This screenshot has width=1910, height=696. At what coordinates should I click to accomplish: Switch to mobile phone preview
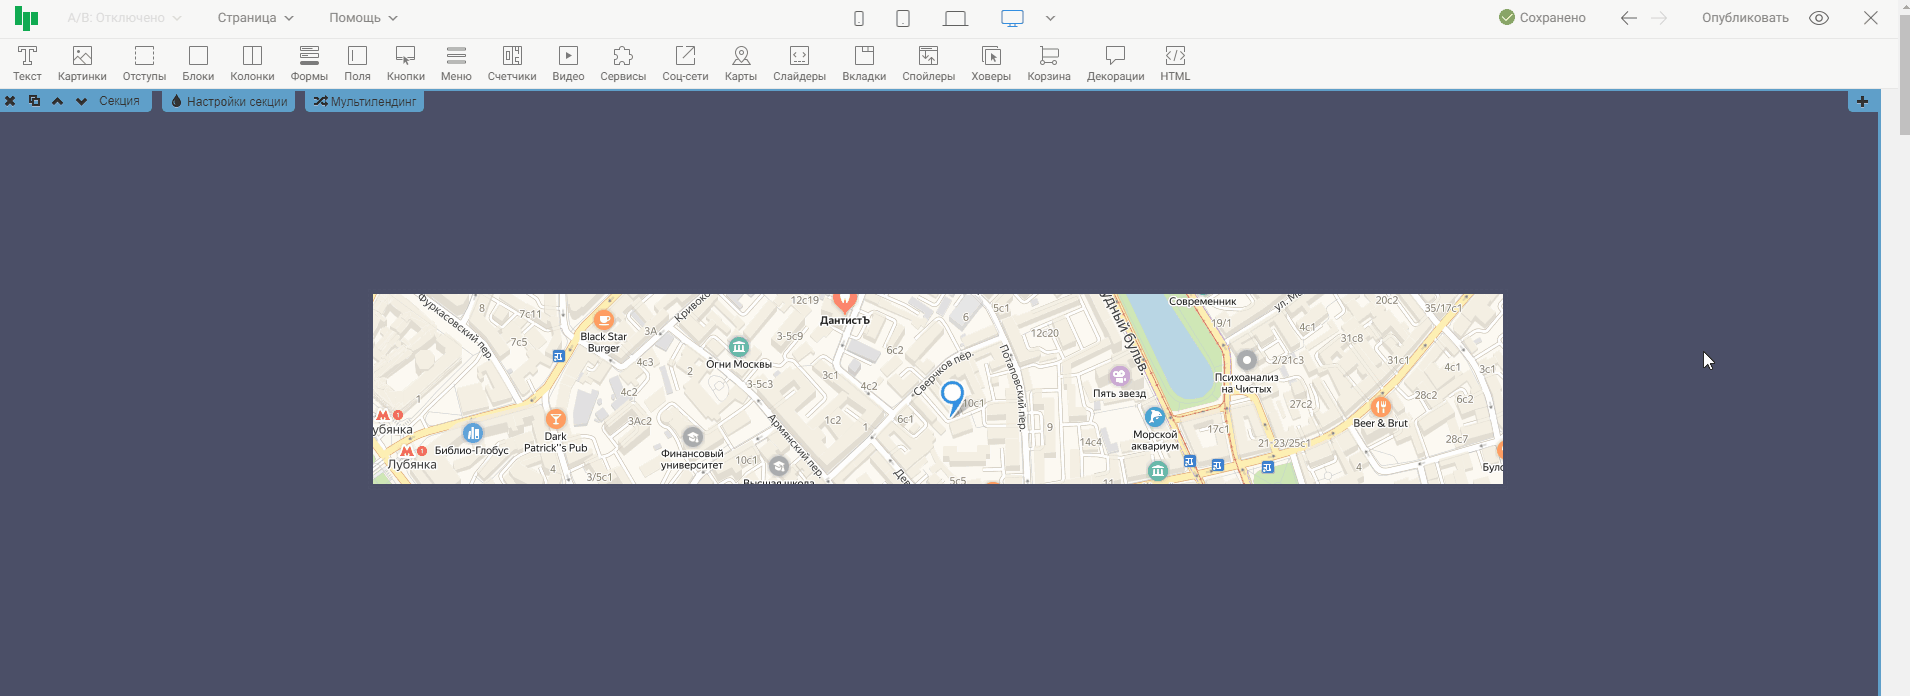click(859, 18)
